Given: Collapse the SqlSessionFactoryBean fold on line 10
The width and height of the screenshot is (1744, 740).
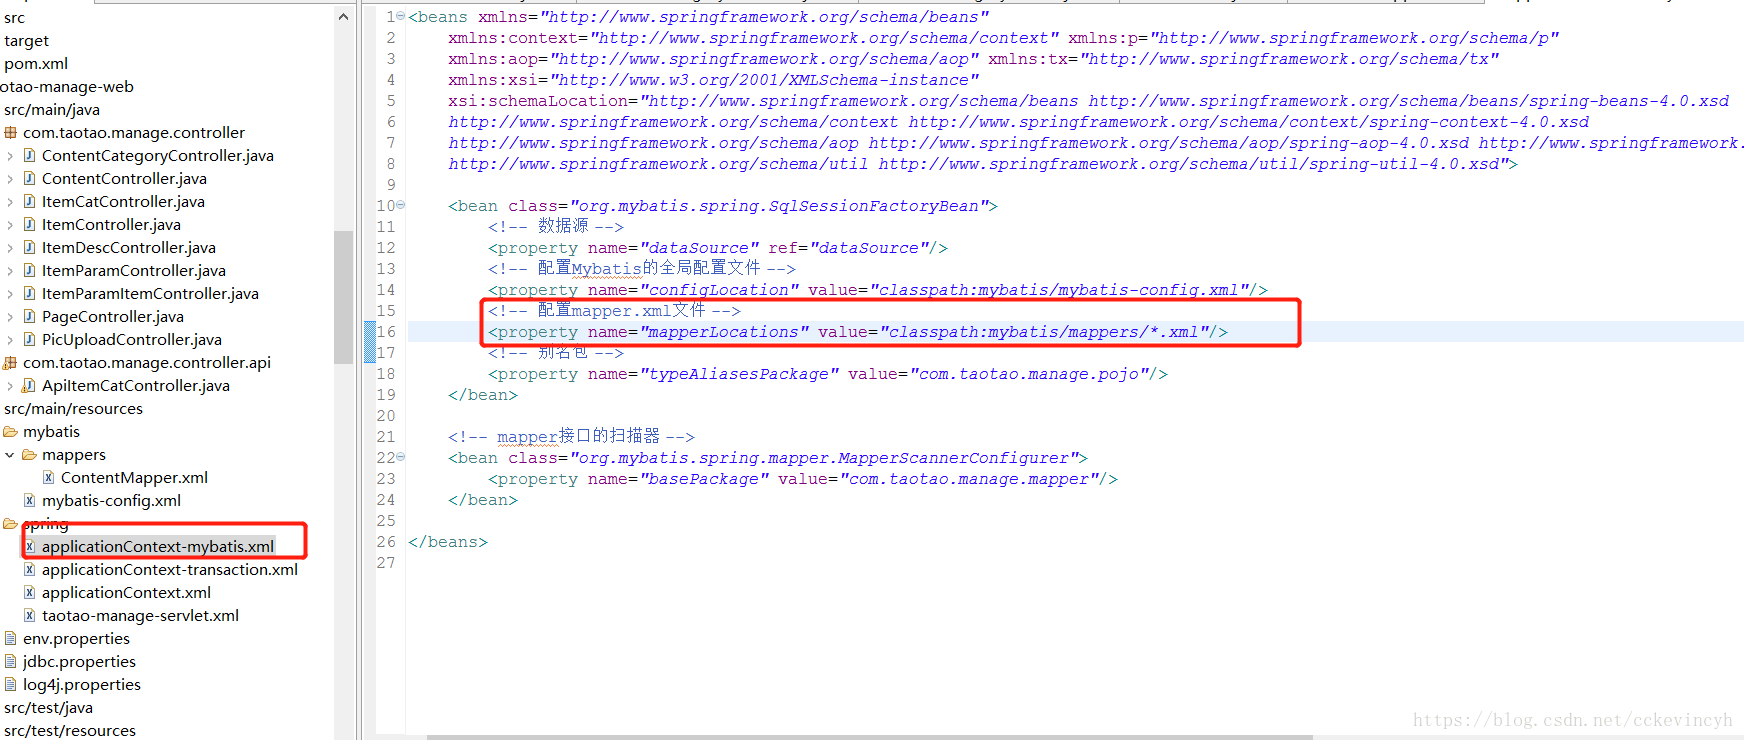Looking at the screenshot, I should 401,205.
